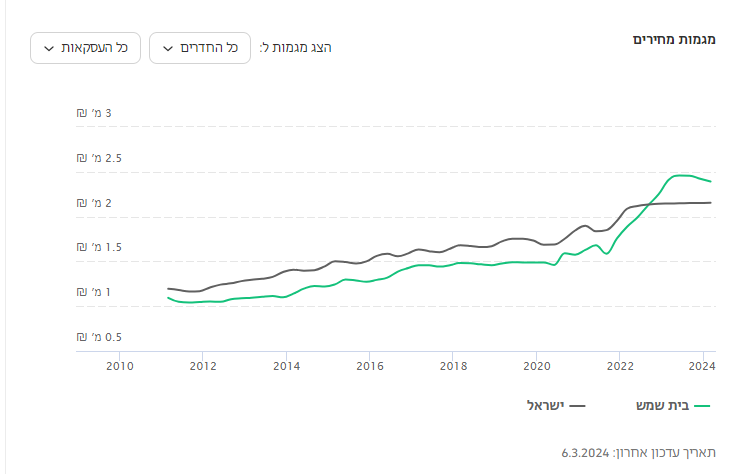Click the 2018 x-axis label
This screenshot has height=474, width=740.
click(453, 366)
